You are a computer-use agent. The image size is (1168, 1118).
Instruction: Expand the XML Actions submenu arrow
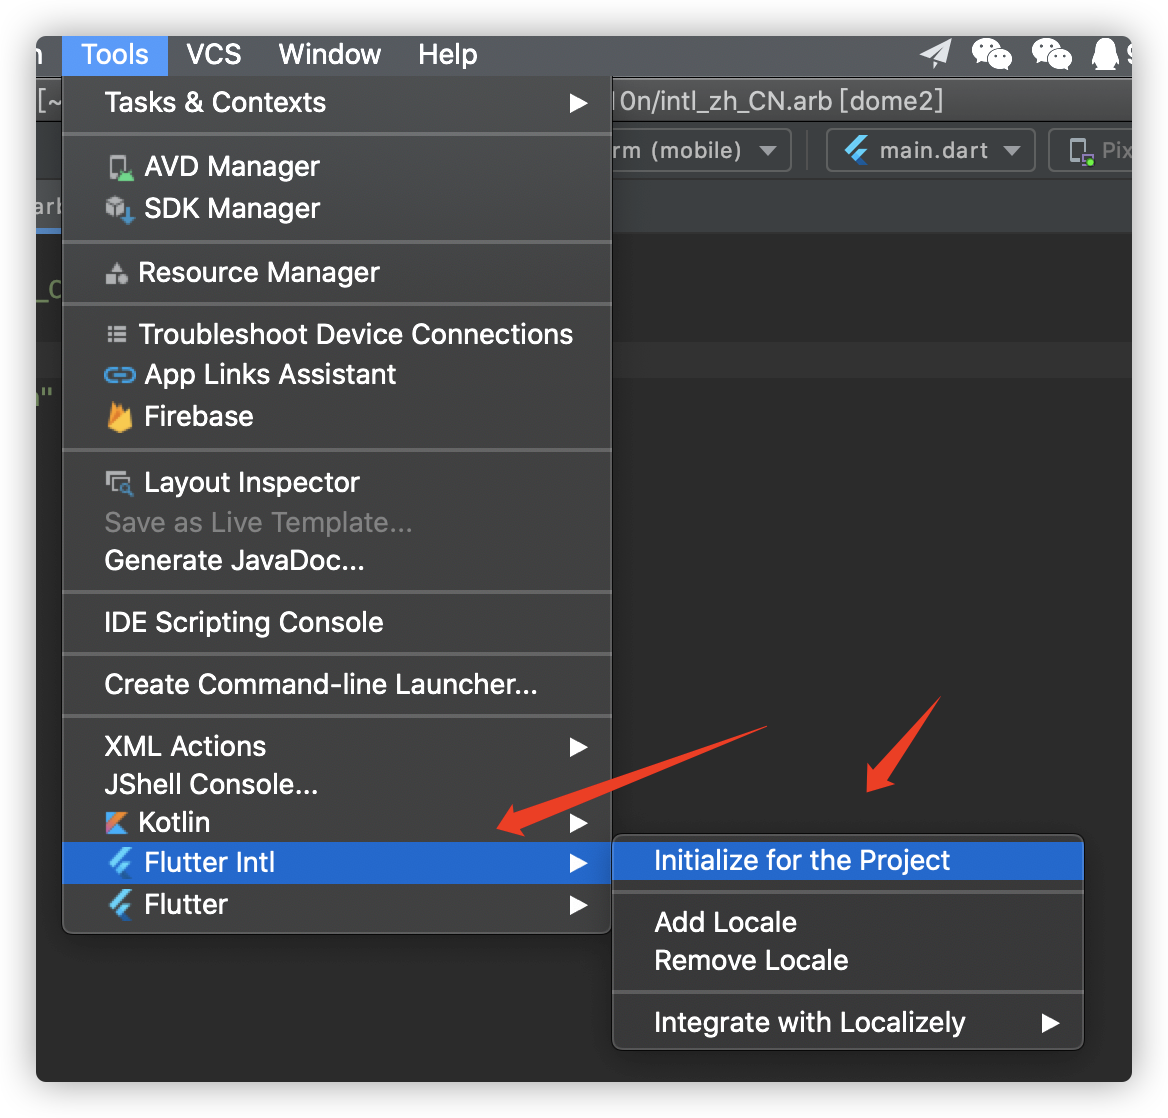point(578,747)
